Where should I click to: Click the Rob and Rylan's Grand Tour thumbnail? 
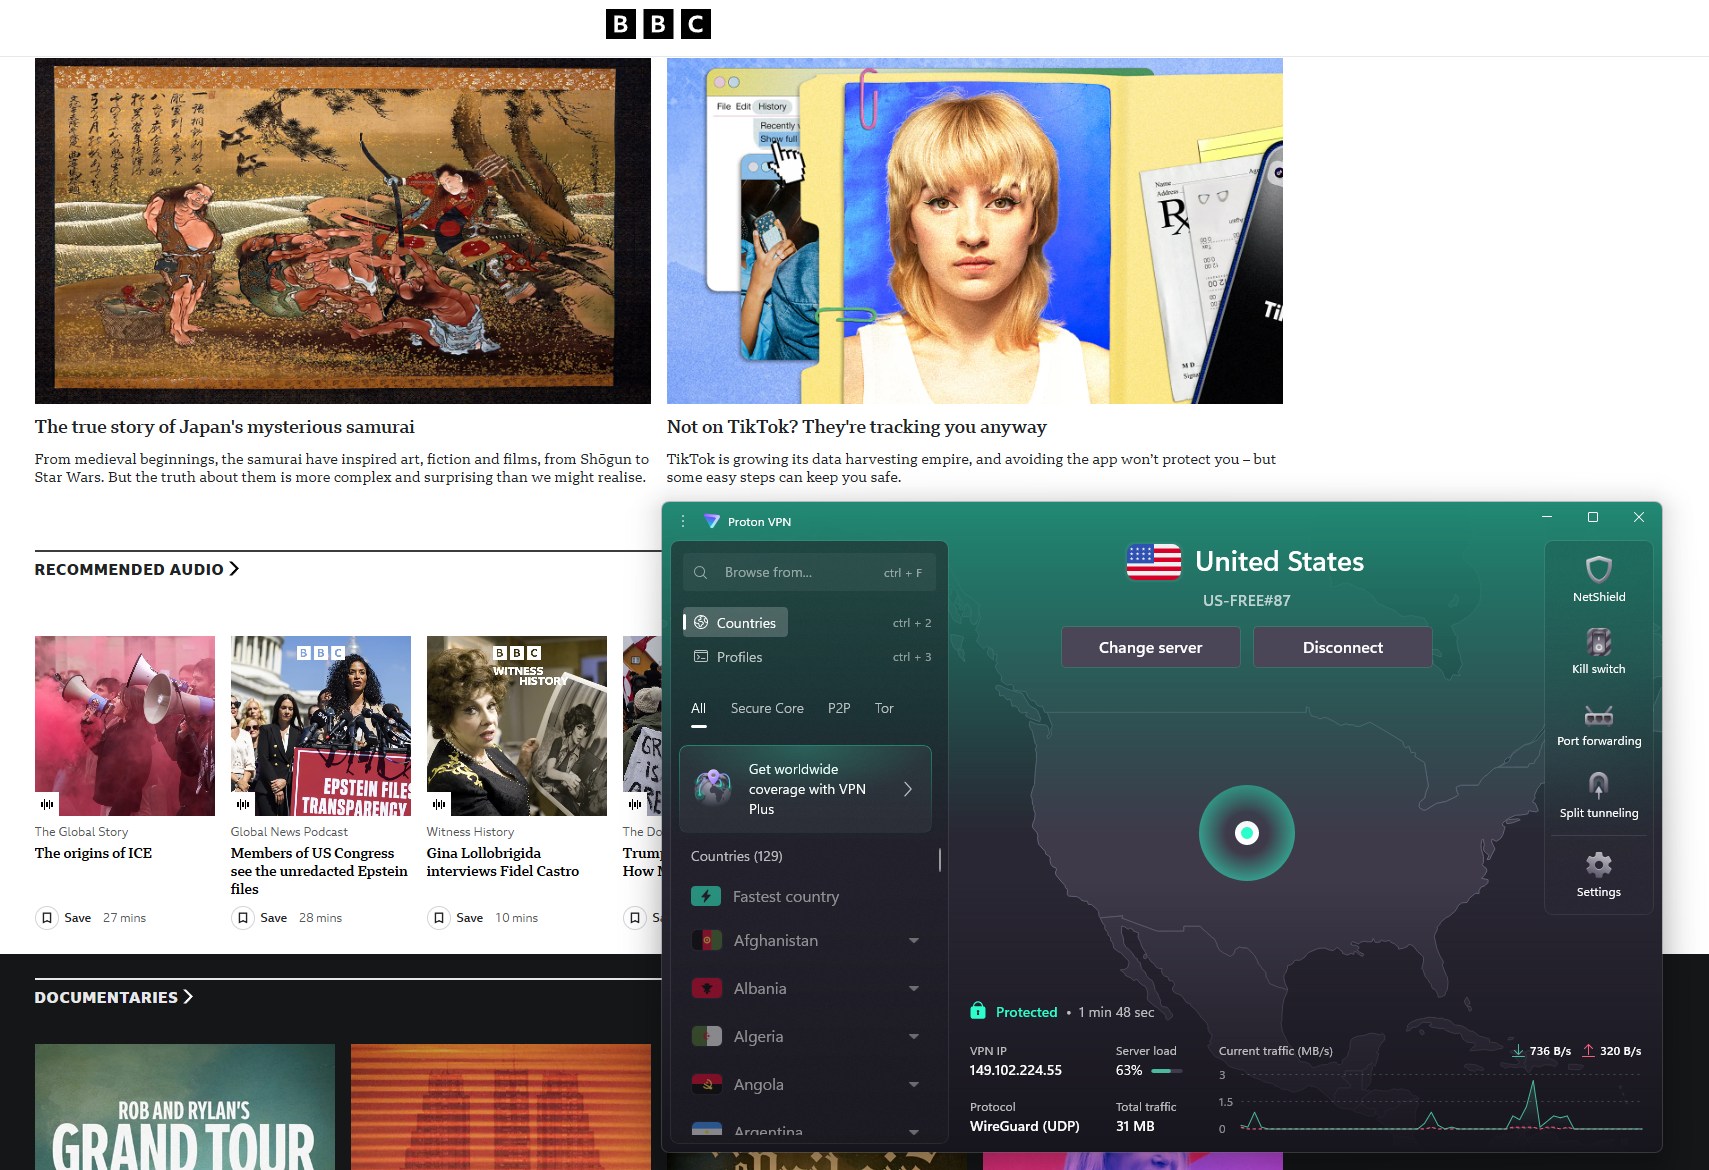tap(185, 1107)
